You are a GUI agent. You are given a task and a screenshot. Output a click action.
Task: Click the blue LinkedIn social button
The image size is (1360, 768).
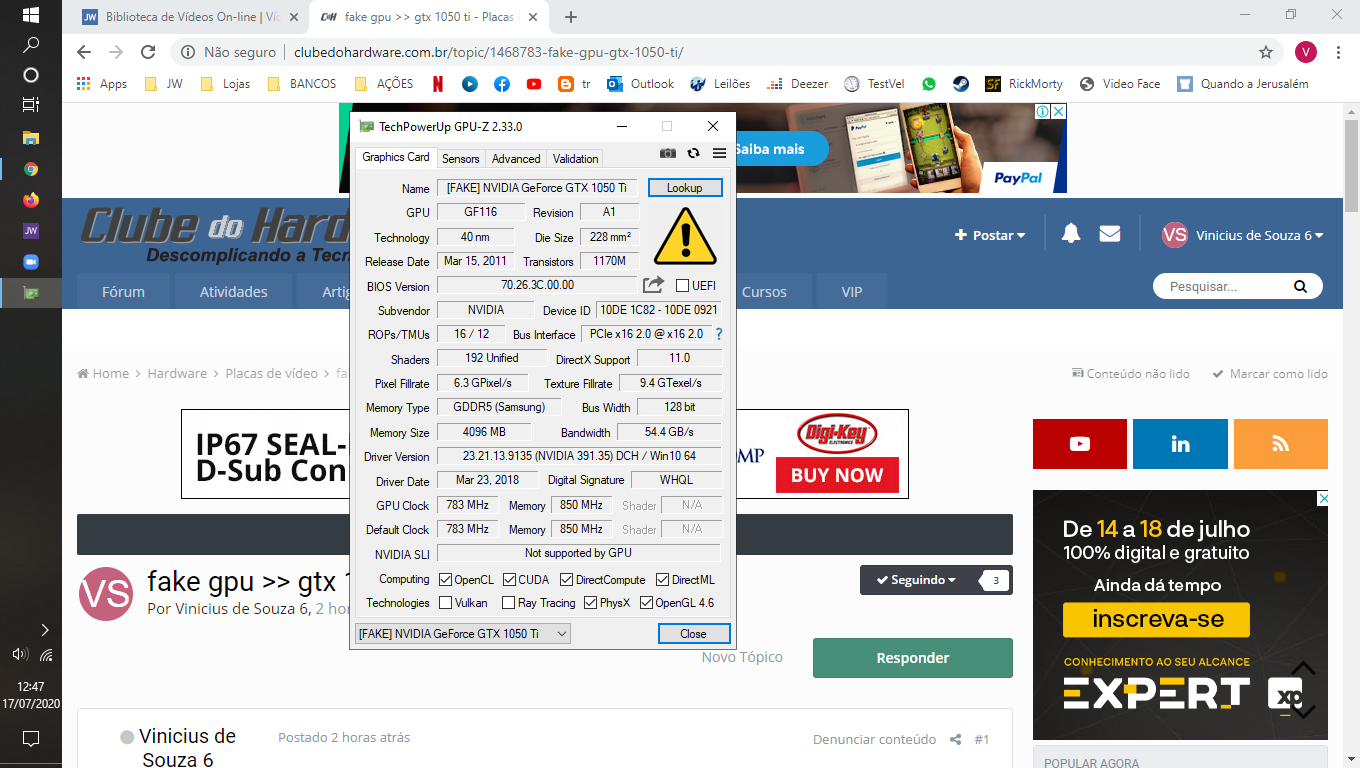click(x=1180, y=444)
